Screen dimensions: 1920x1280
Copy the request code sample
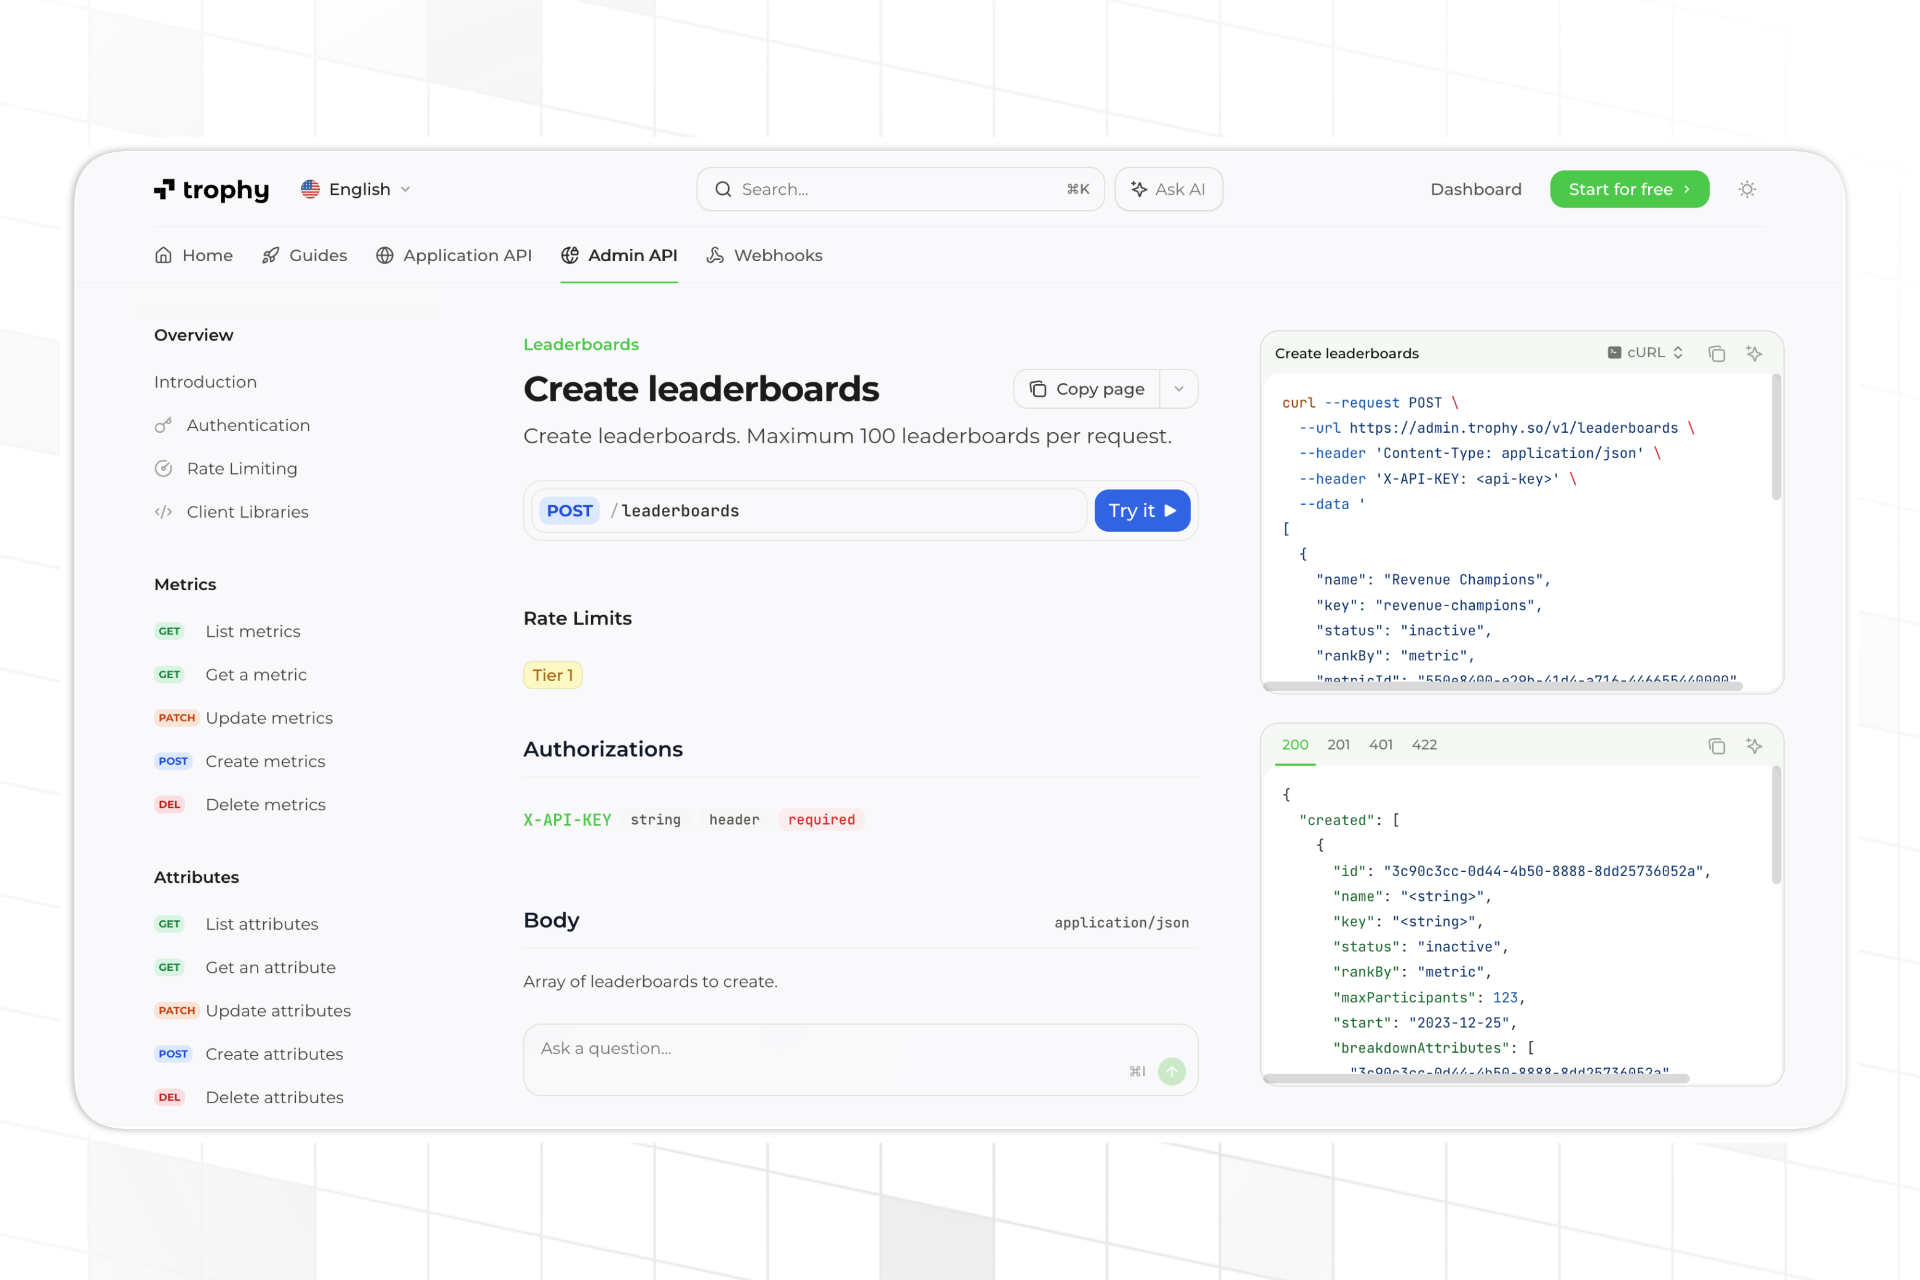click(1717, 353)
